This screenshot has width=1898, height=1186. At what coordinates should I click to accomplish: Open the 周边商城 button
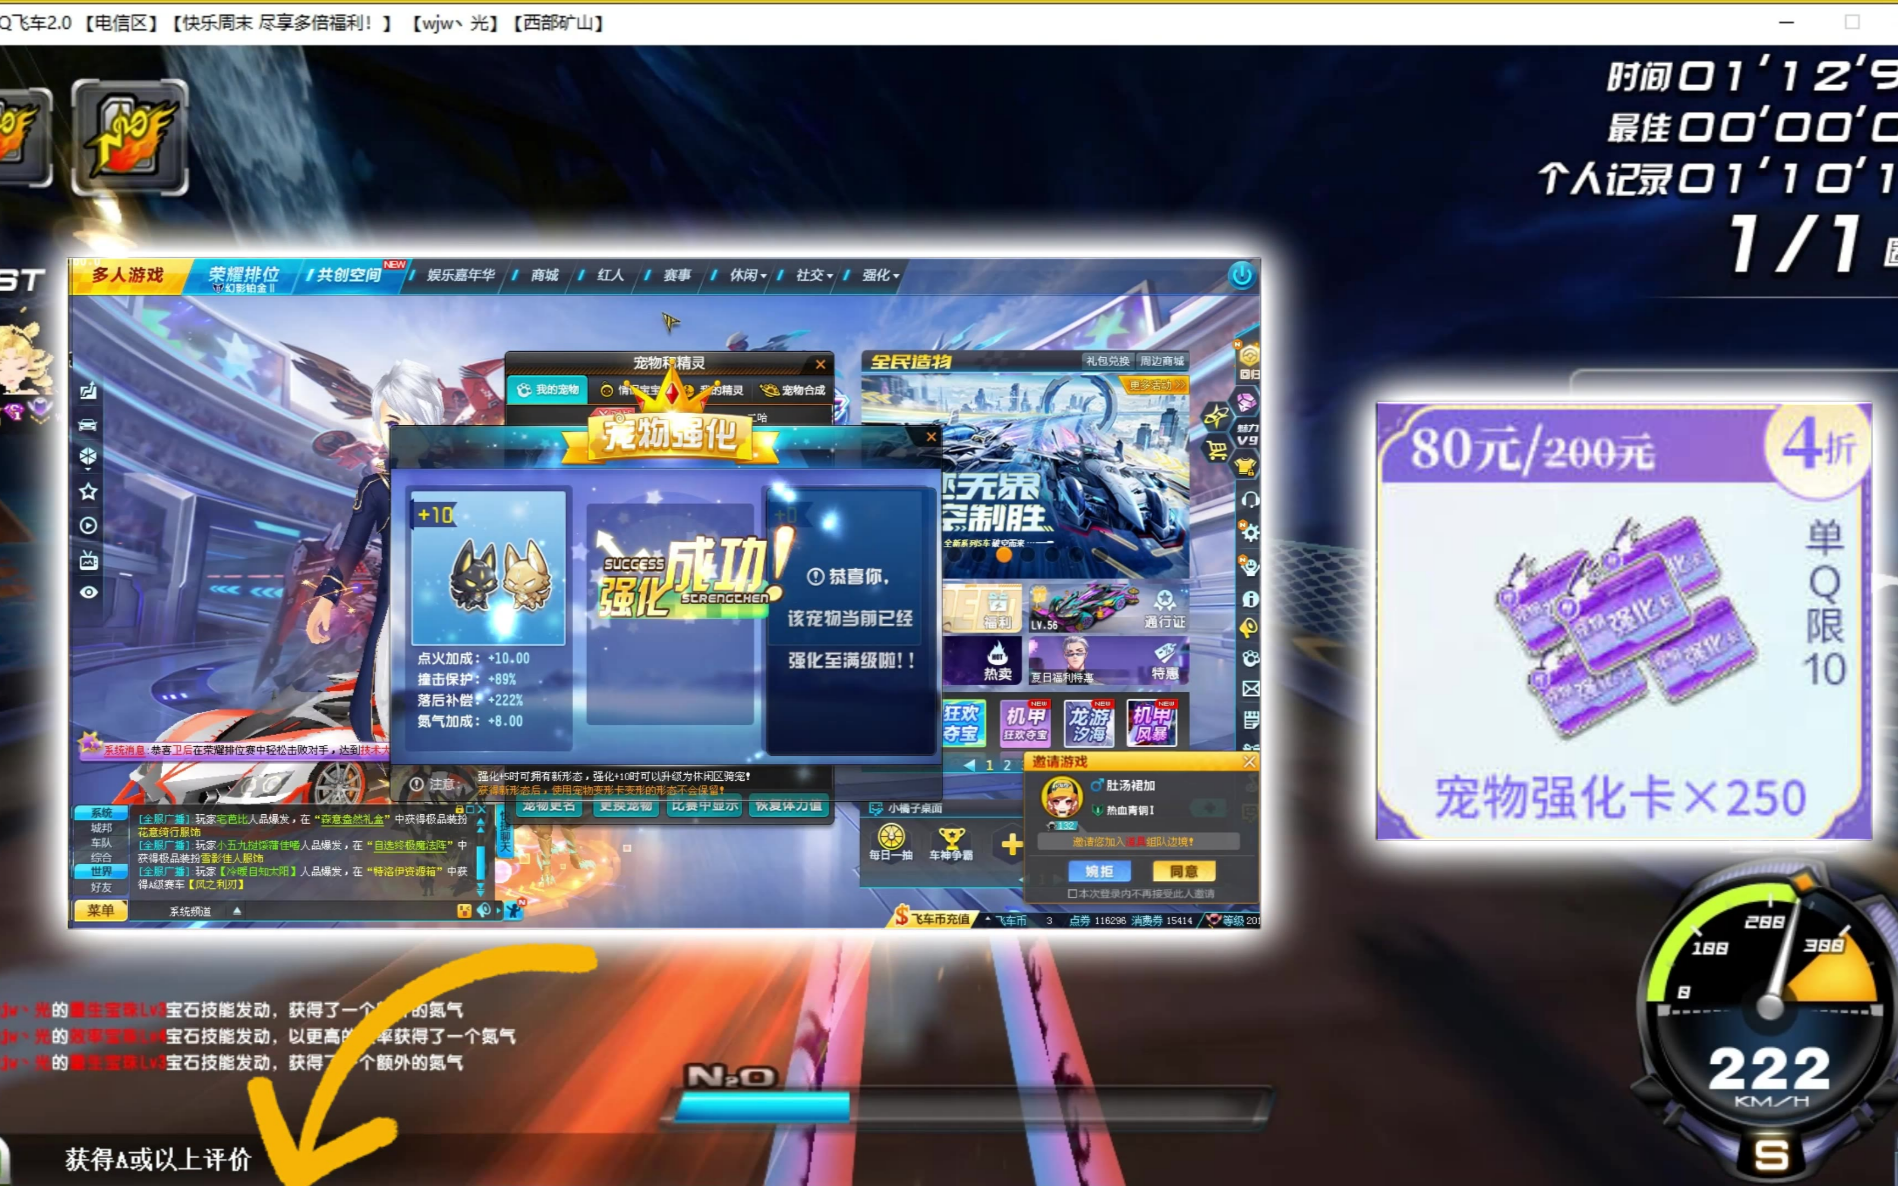pos(1162,361)
